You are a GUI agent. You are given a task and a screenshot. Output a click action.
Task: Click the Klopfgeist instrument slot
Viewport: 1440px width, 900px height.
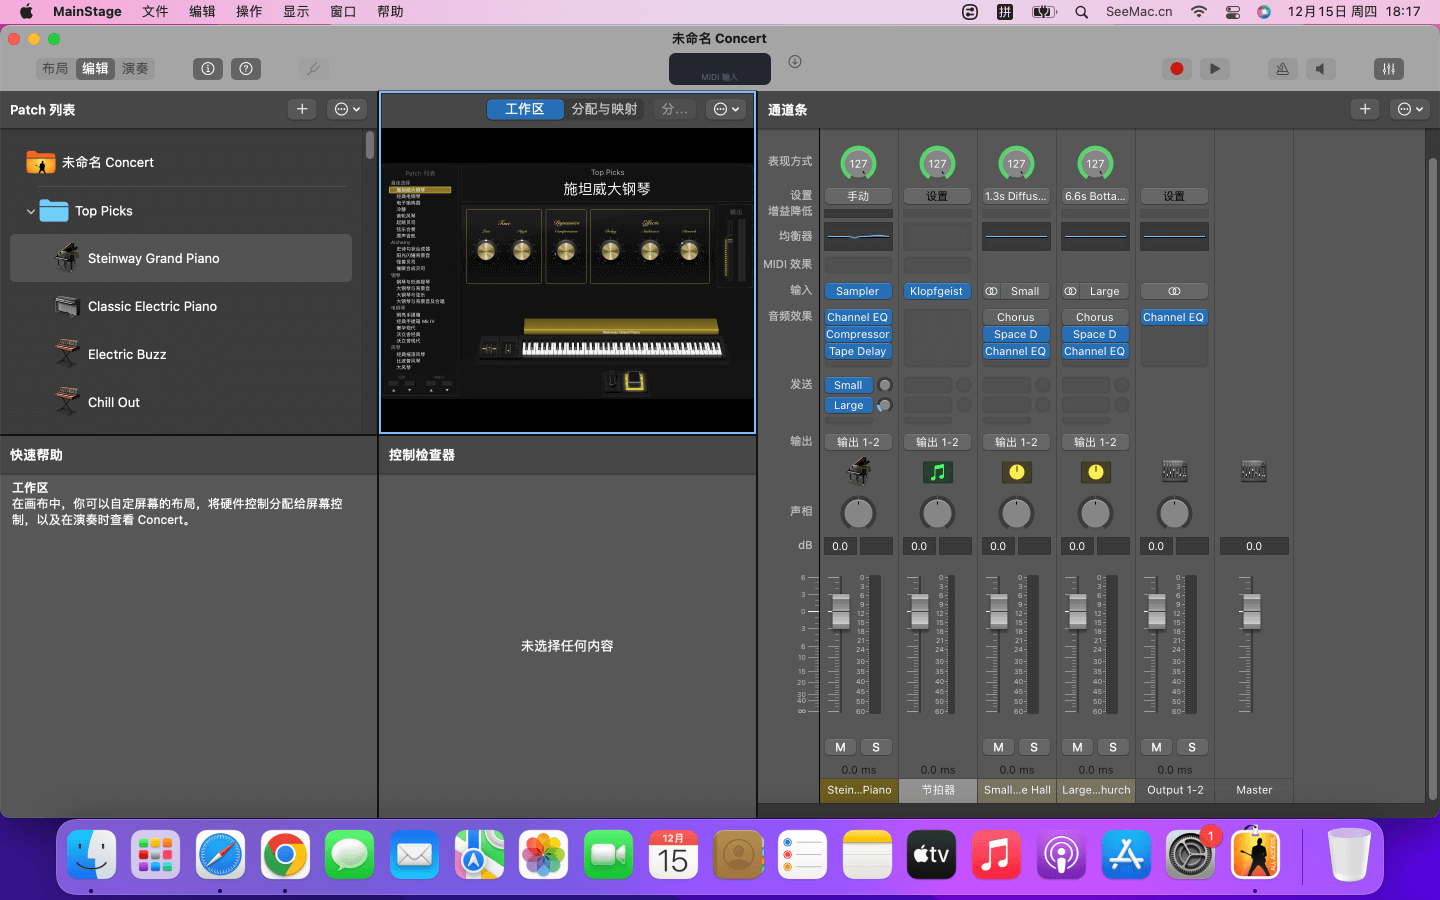click(x=937, y=291)
